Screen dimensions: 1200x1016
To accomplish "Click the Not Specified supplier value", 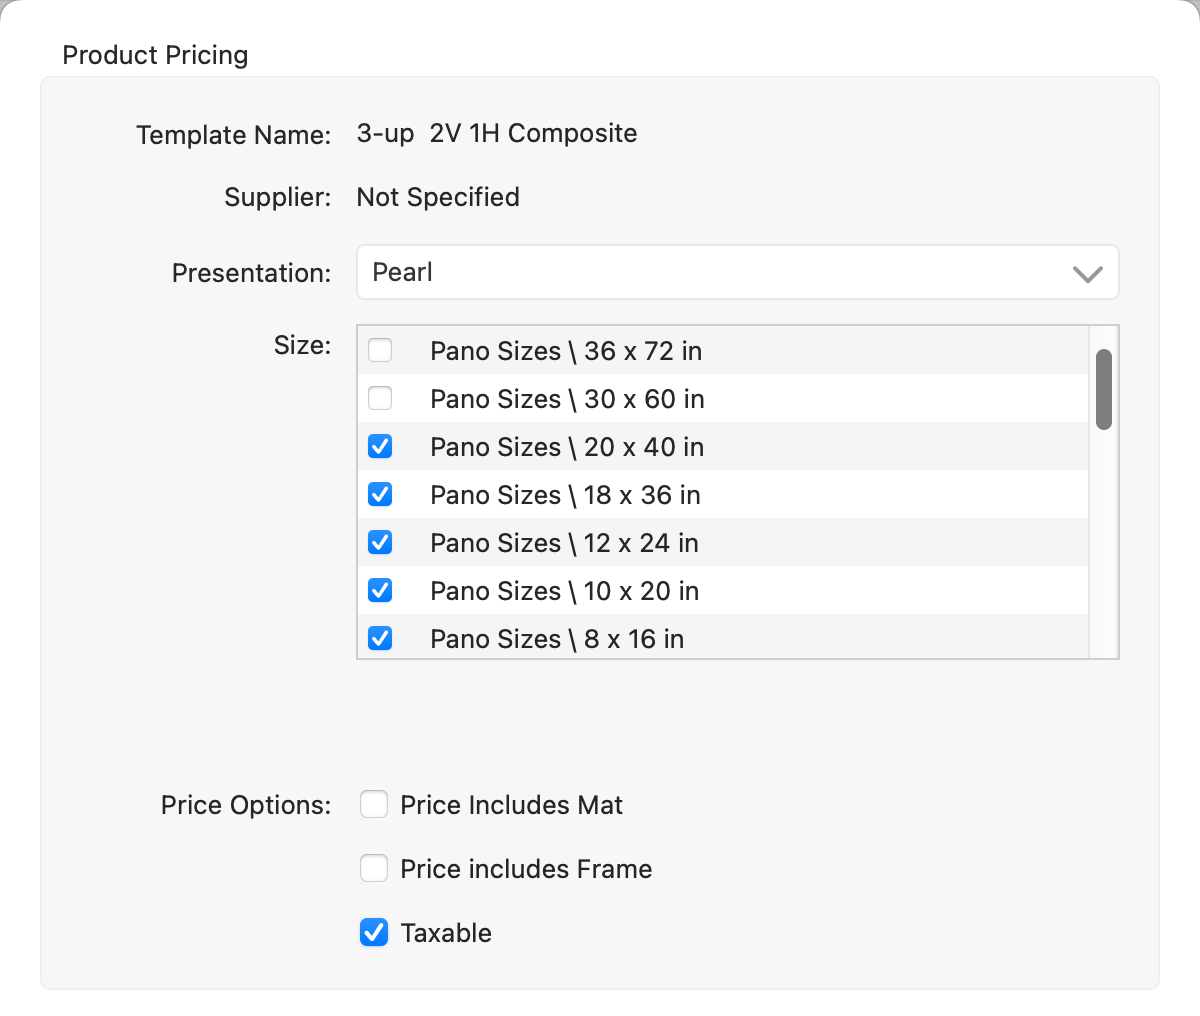I will pyautogui.click(x=438, y=197).
